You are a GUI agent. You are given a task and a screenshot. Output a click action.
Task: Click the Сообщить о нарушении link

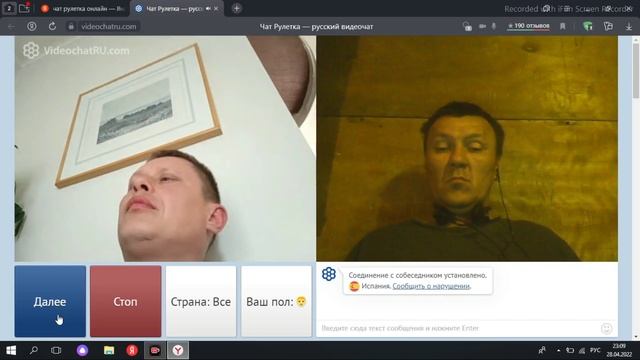(x=431, y=286)
